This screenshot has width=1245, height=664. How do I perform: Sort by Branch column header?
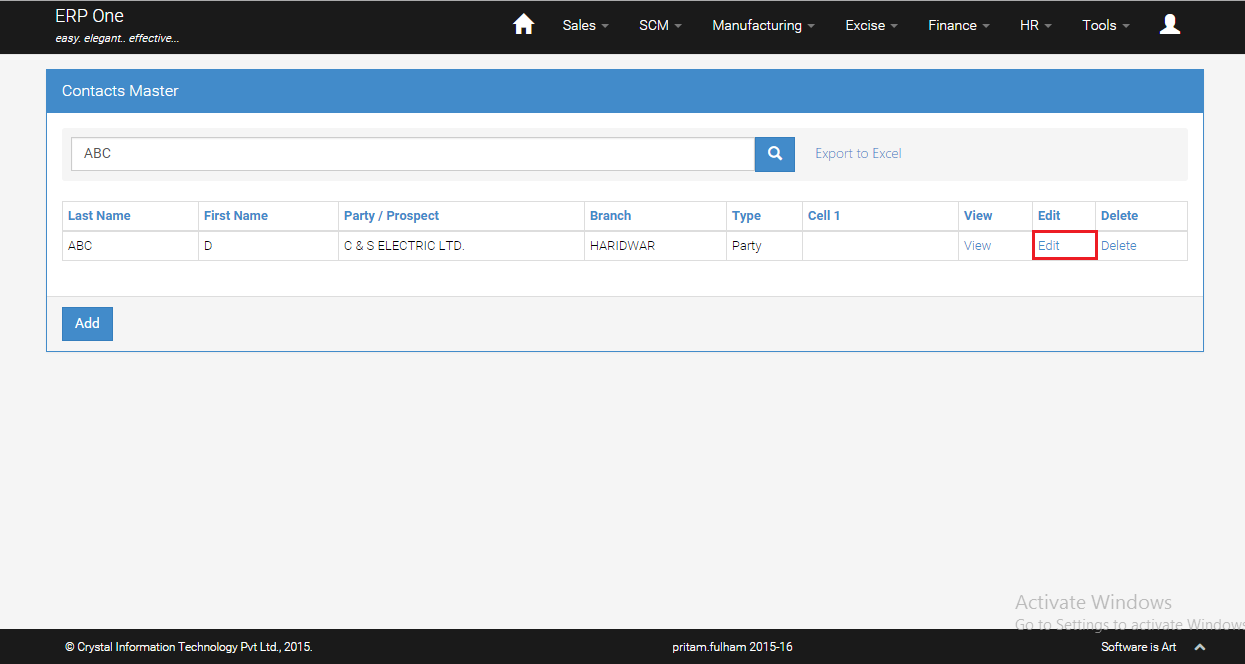tap(610, 216)
